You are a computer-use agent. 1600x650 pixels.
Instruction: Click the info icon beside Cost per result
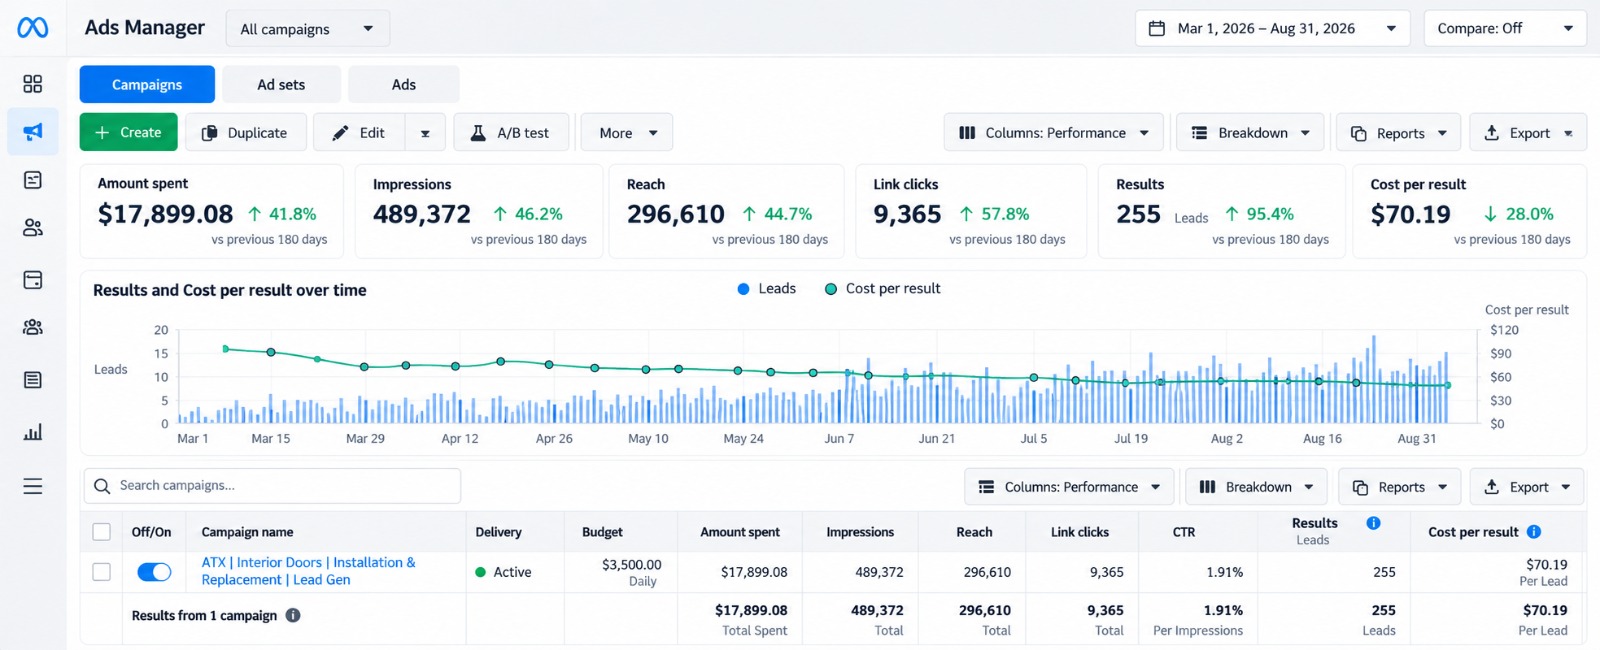click(x=1534, y=532)
